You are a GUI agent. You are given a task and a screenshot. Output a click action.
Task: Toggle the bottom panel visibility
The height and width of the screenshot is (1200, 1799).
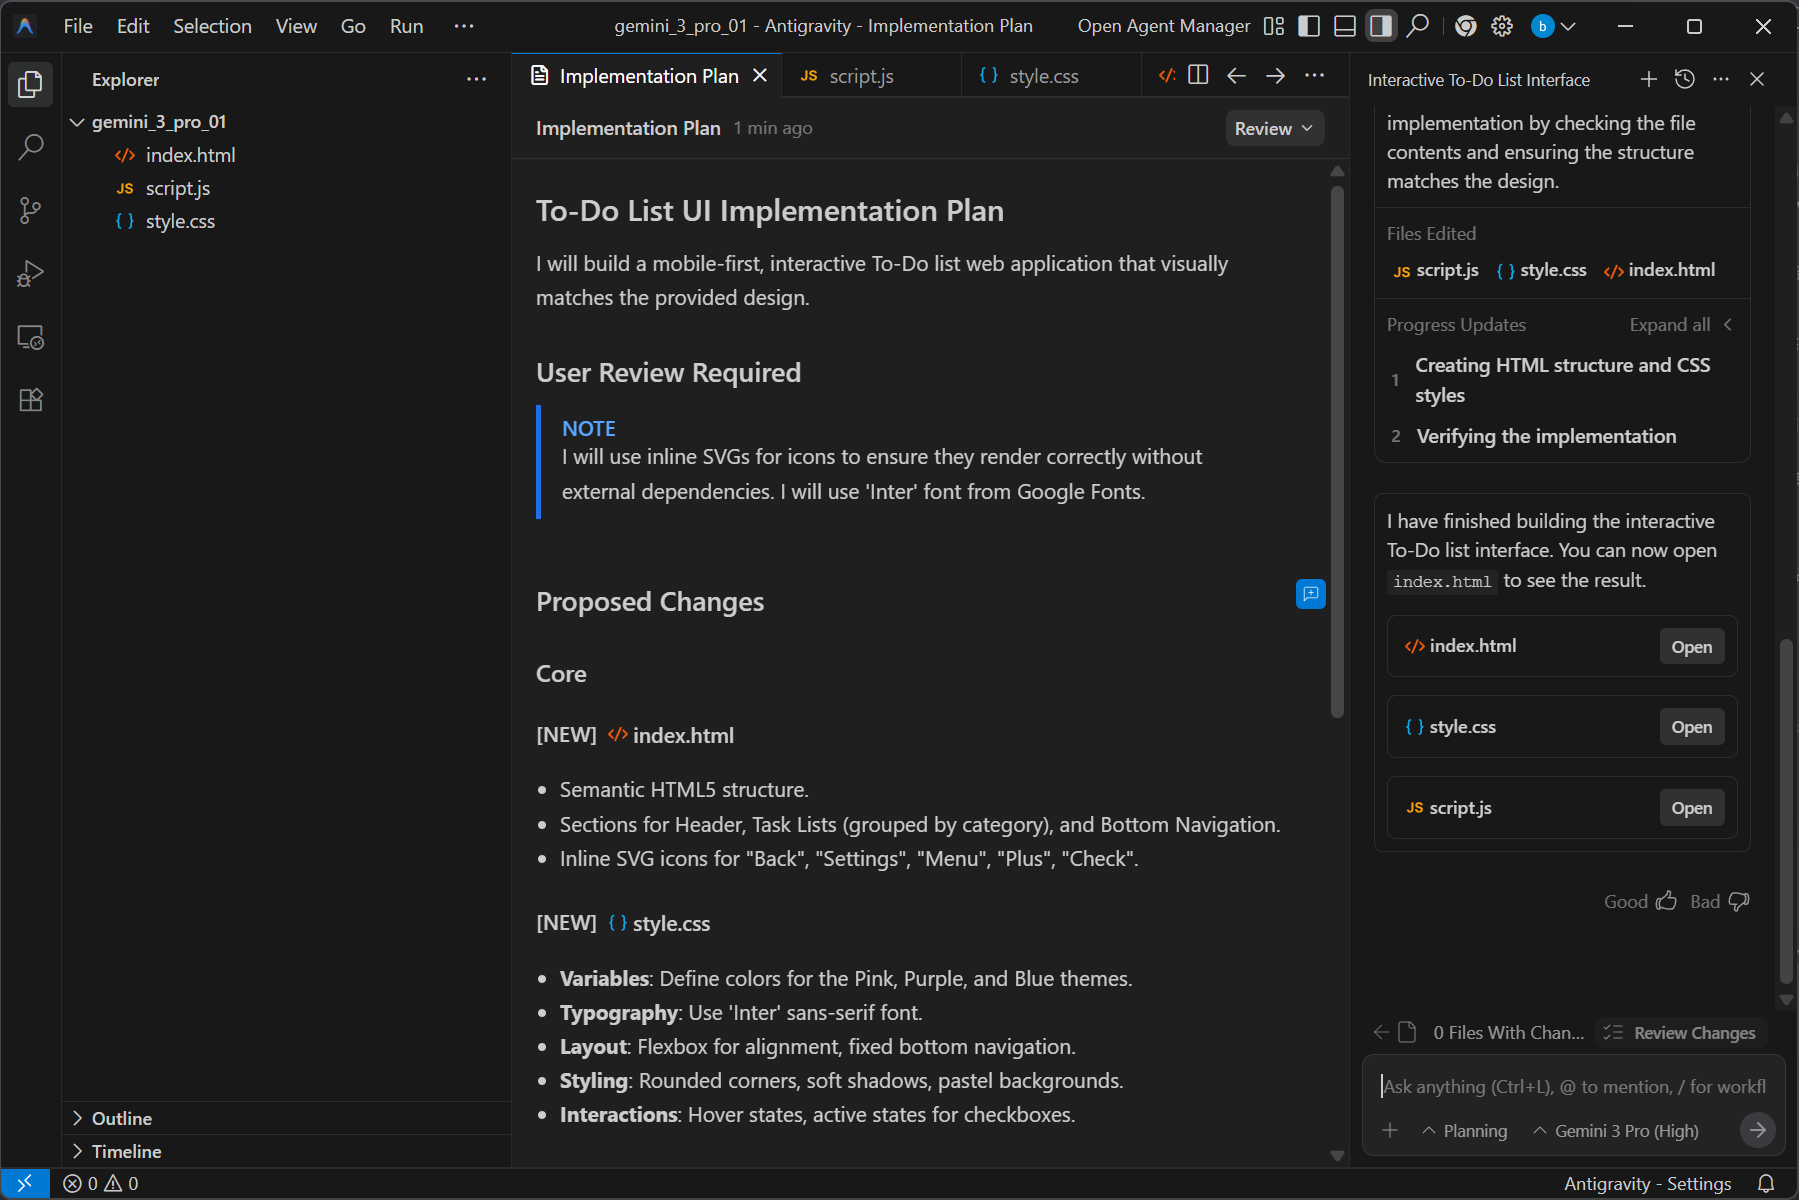click(1345, 26)
